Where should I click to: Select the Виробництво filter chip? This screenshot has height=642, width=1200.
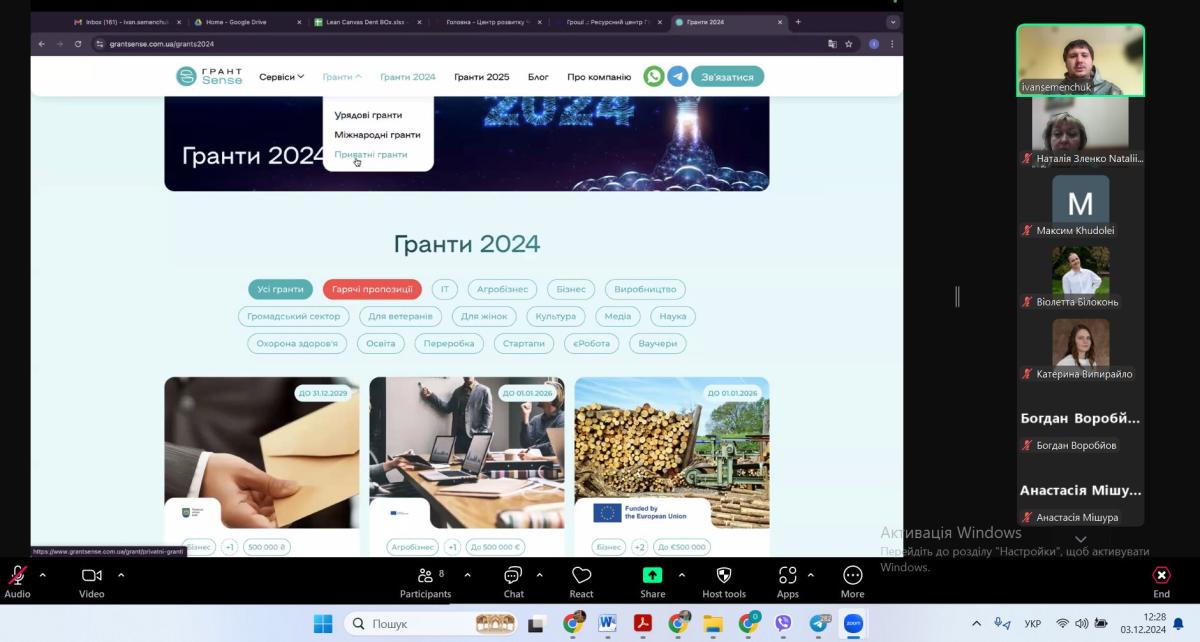[x=645, y=289]
